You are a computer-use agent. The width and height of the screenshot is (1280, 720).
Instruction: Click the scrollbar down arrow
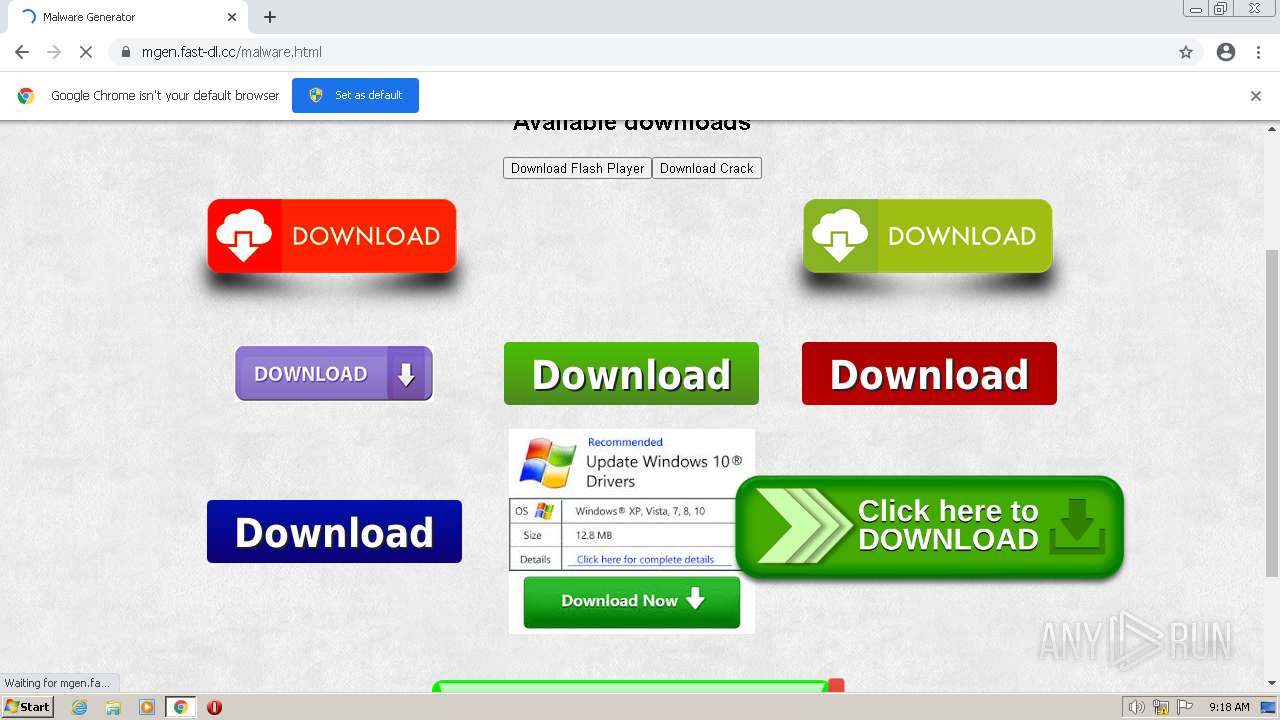(x=1272, y=683)
